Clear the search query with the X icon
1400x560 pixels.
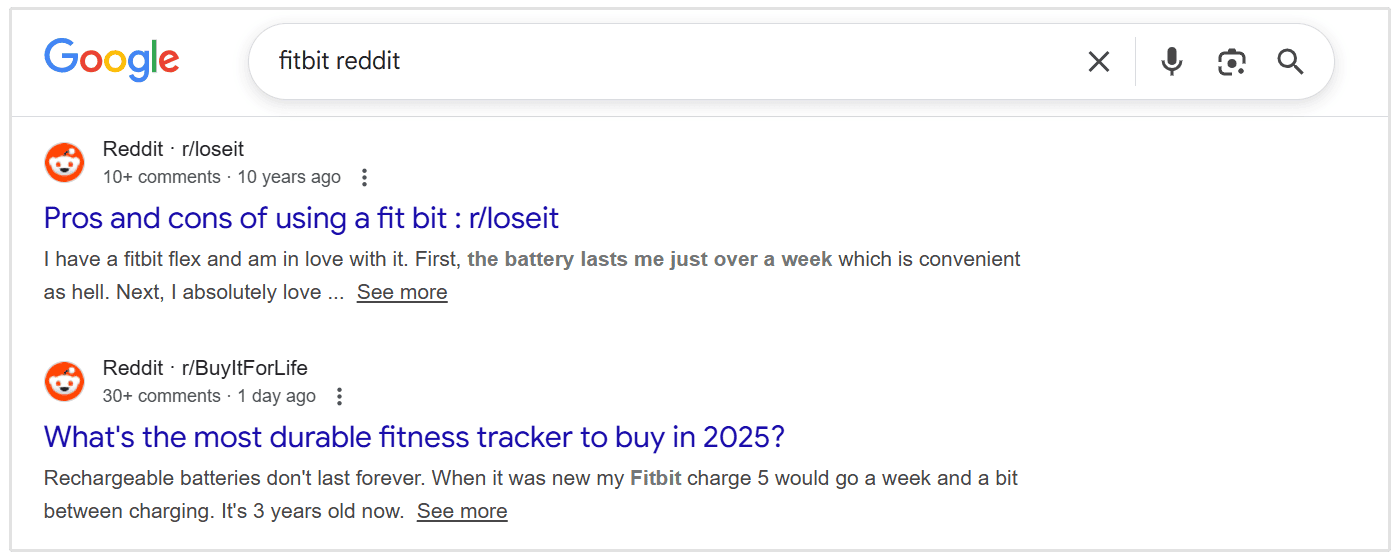1098,62
